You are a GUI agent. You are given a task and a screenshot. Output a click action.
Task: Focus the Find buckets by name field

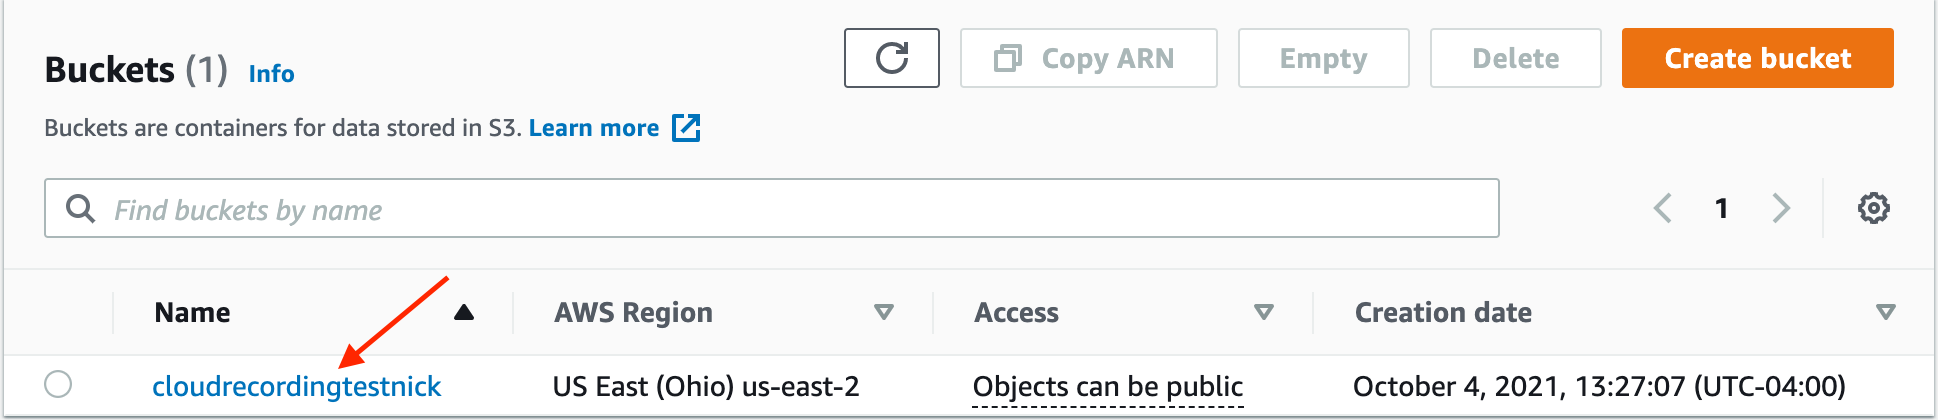coord(800,209)
